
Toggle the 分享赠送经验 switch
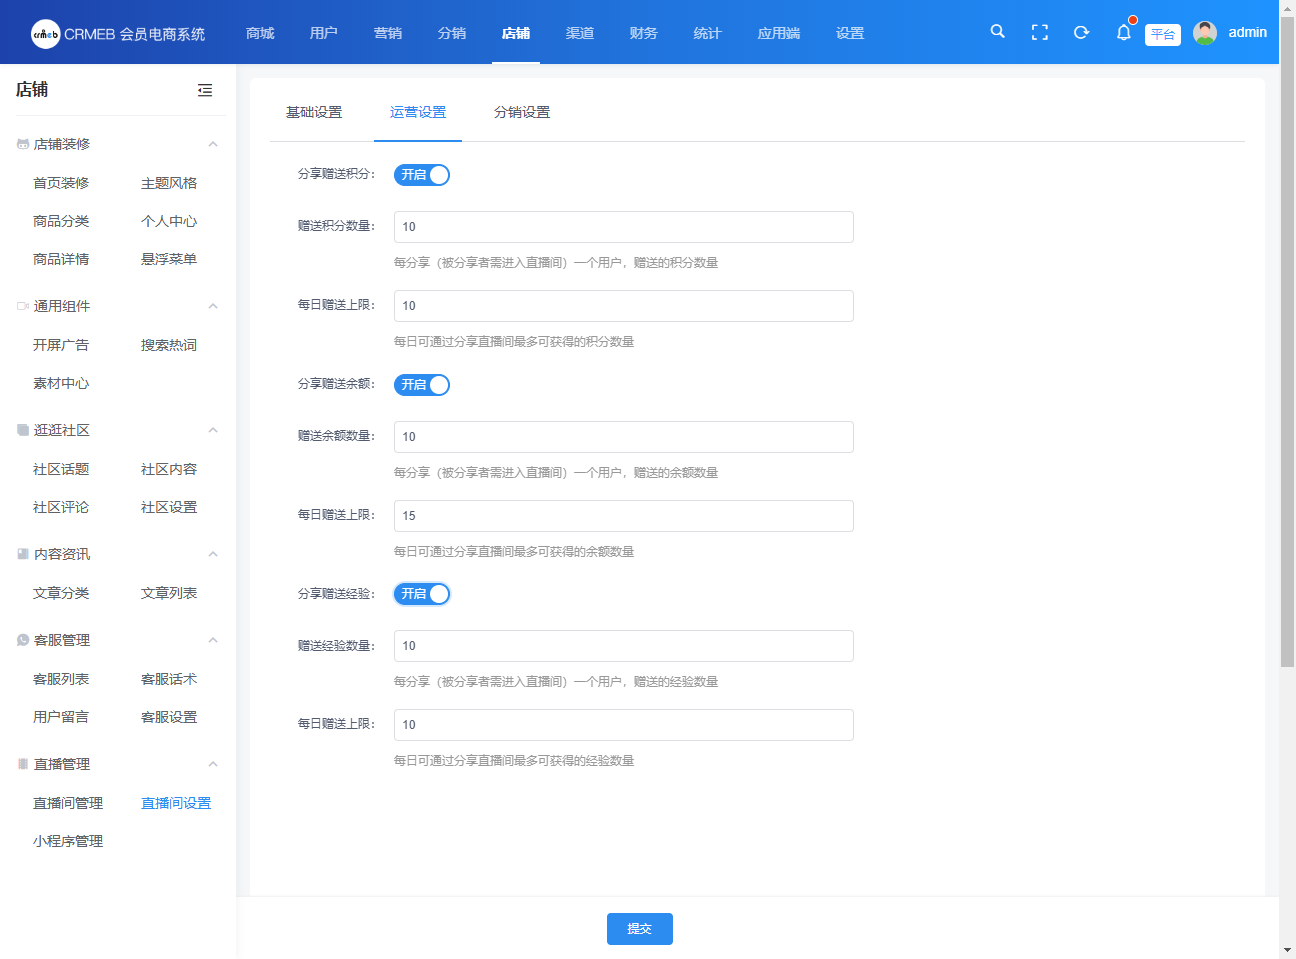(x=422, y=594)
